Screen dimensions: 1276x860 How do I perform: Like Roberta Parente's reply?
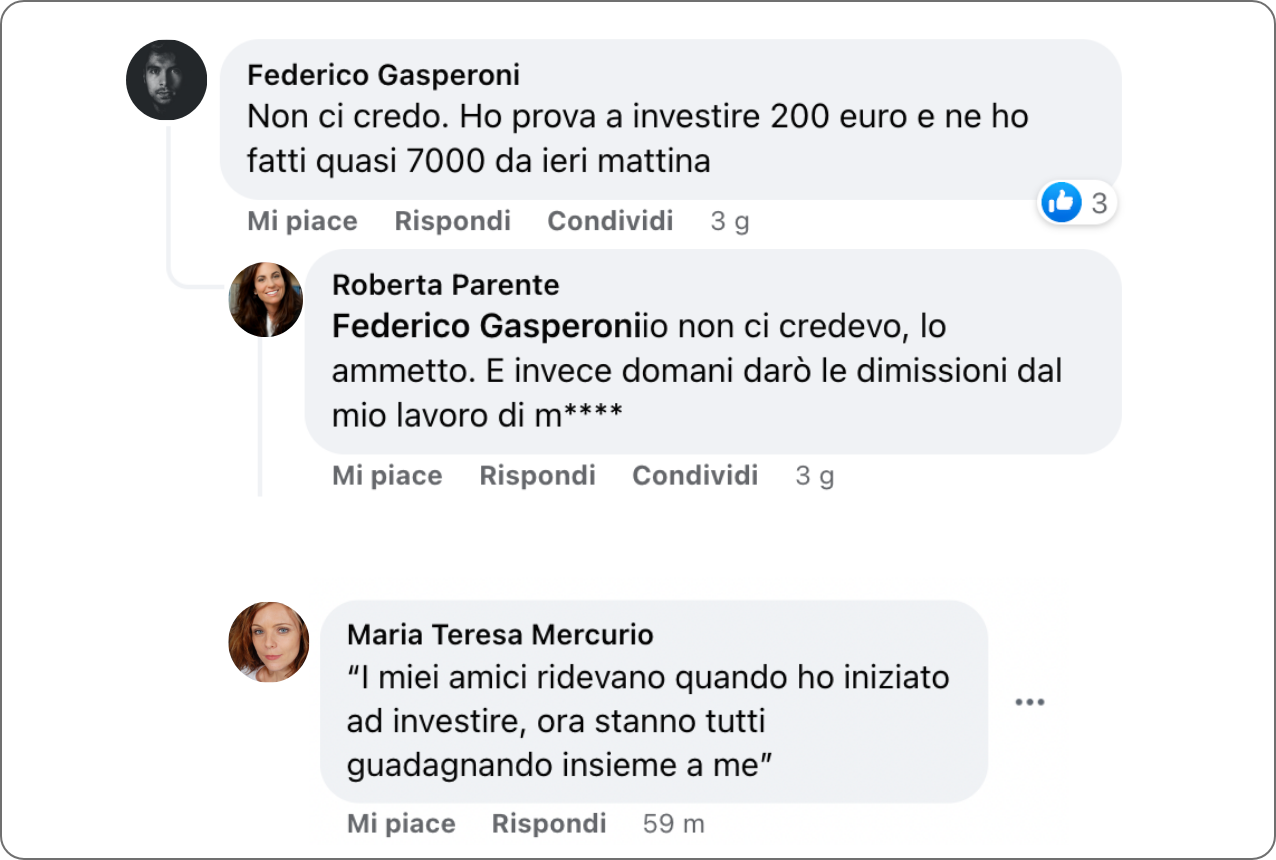387,476
